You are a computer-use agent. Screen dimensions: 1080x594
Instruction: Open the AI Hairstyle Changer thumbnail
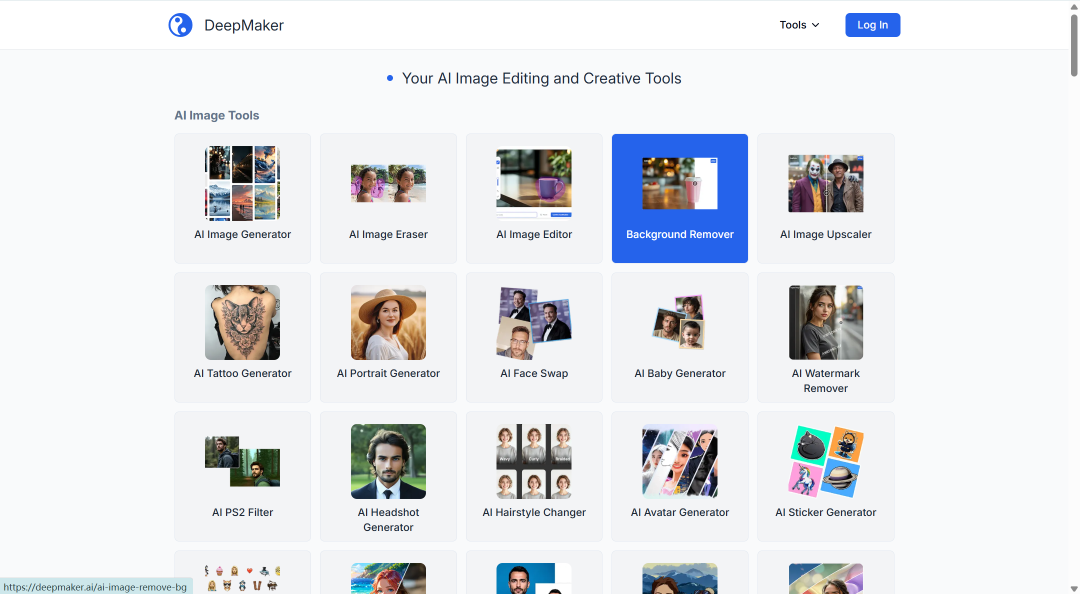click(534, 461)
